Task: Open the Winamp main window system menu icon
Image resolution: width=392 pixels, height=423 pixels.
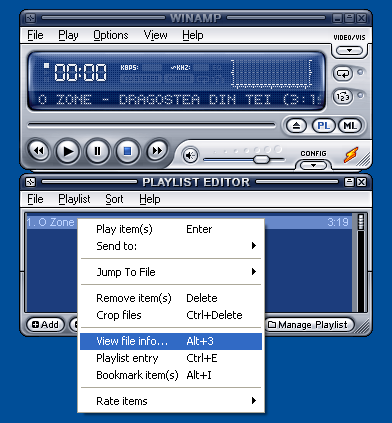Action: click(30, 18)
